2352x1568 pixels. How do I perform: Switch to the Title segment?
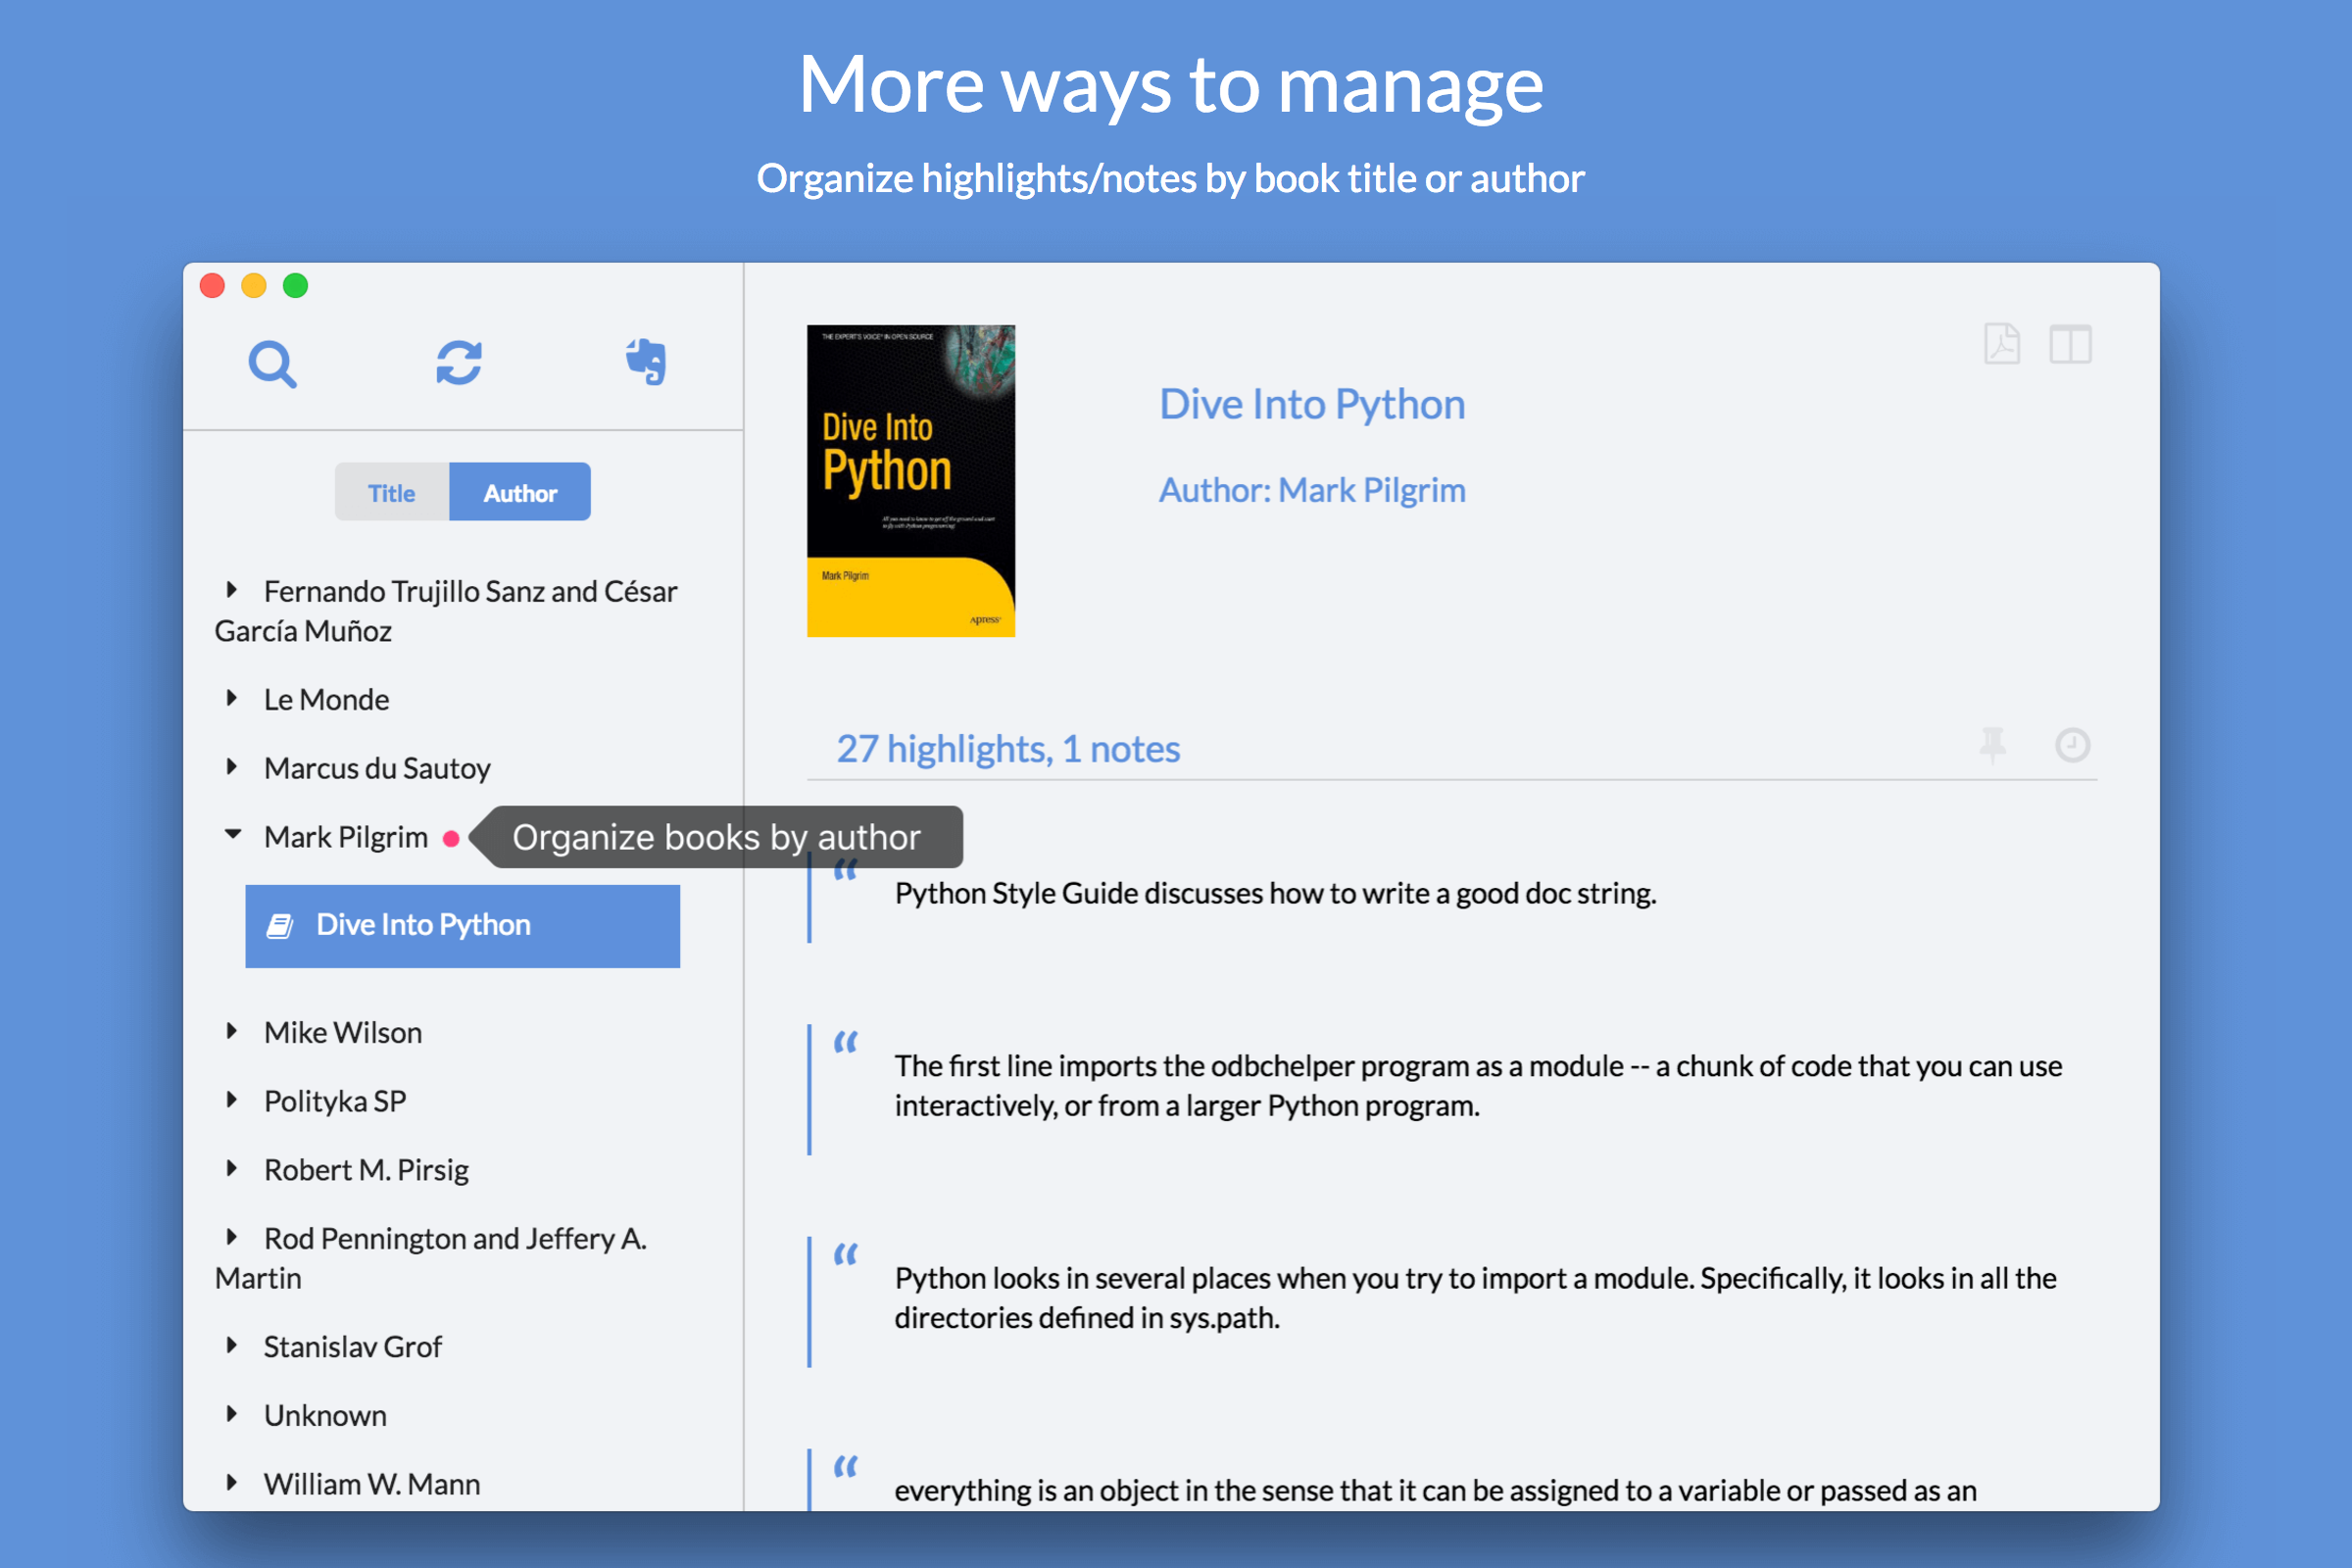click(x=391, y=492)
